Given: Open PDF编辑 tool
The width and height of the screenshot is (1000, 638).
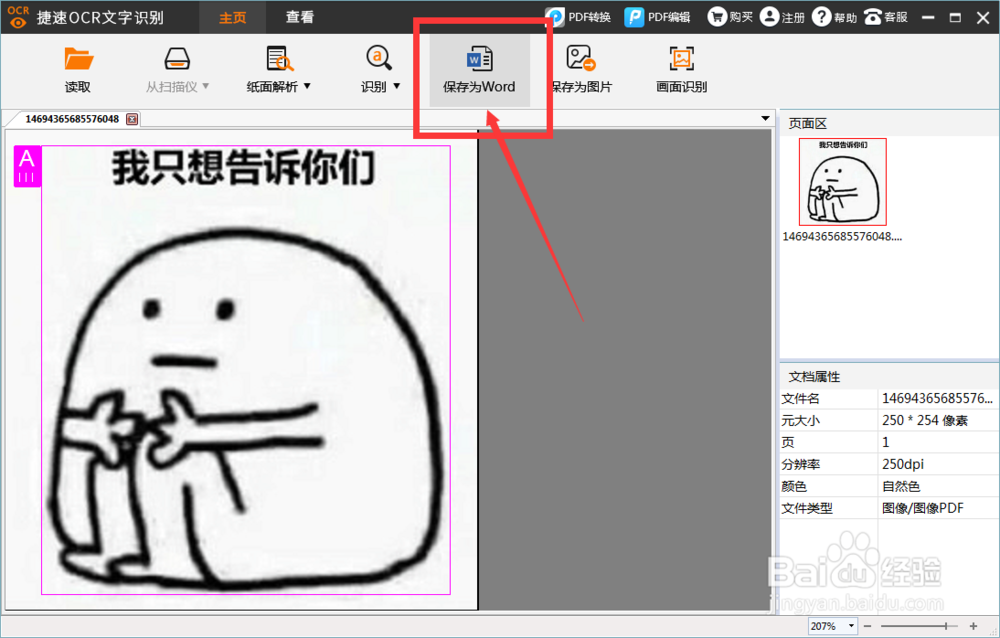Looking at the screenshot, I should point(658,17).
